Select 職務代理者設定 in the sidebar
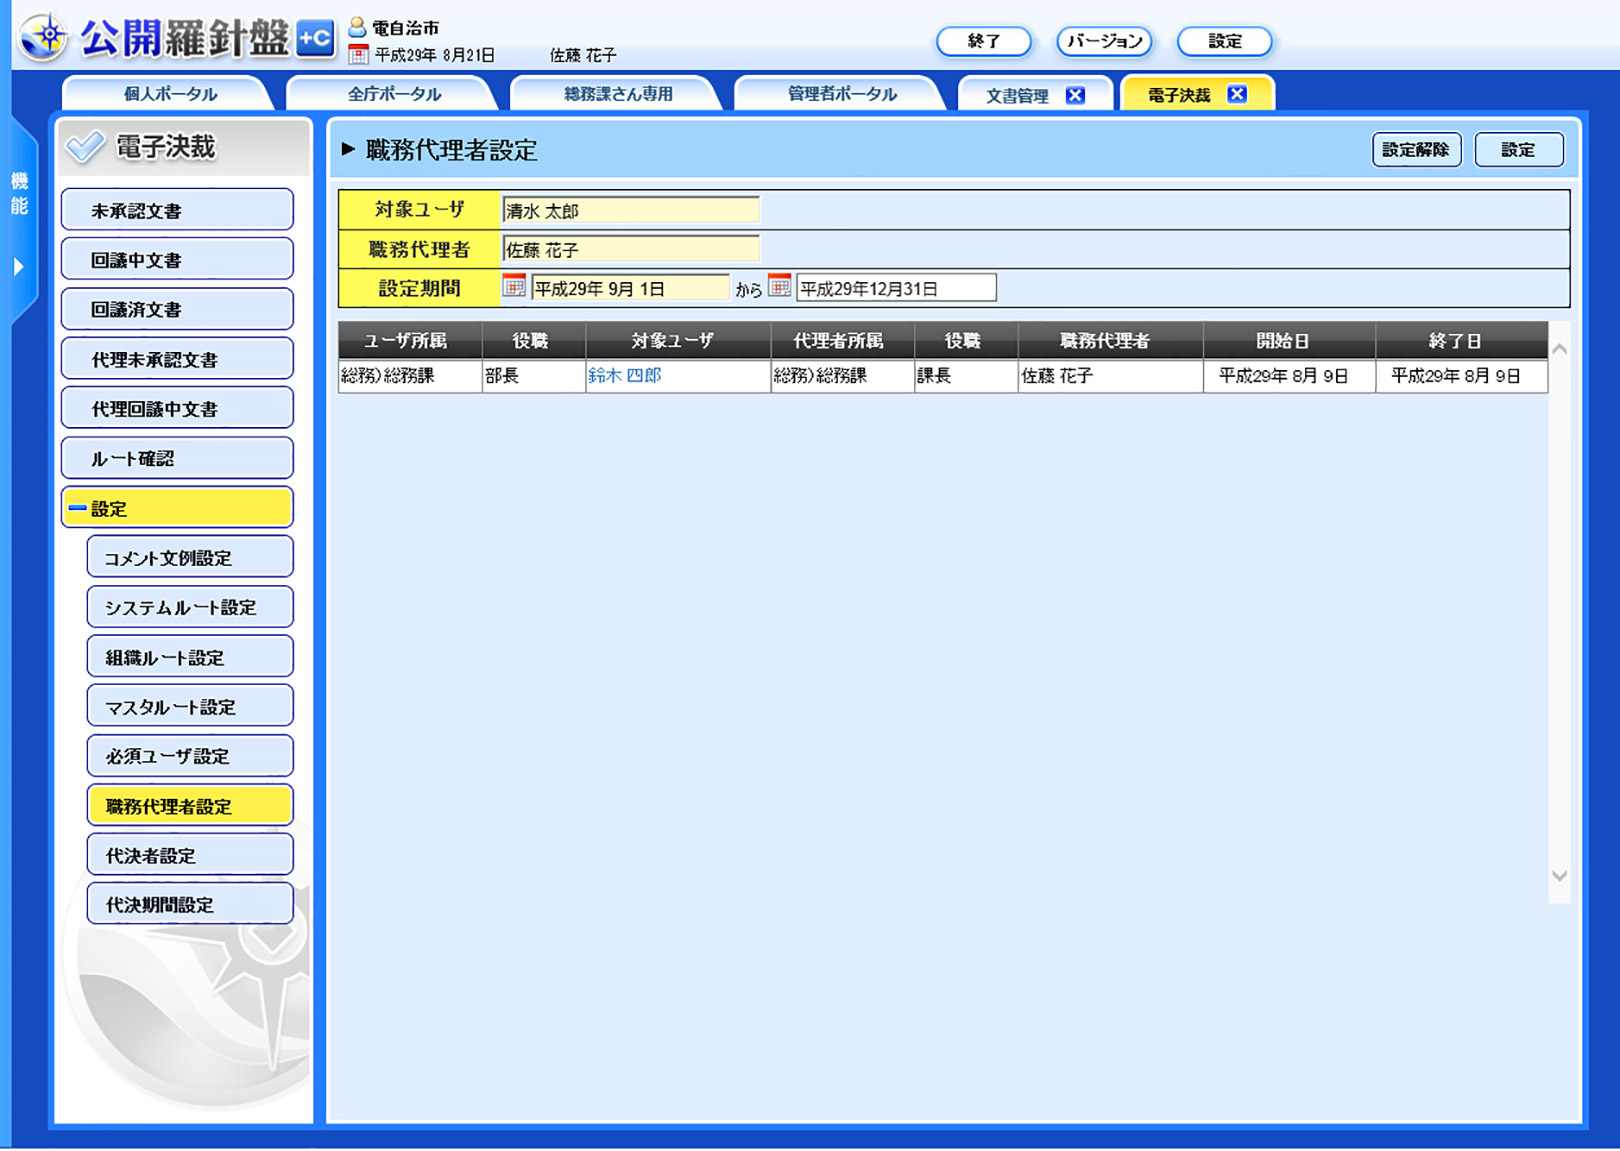1620x1151 pixels. point(190,805)
